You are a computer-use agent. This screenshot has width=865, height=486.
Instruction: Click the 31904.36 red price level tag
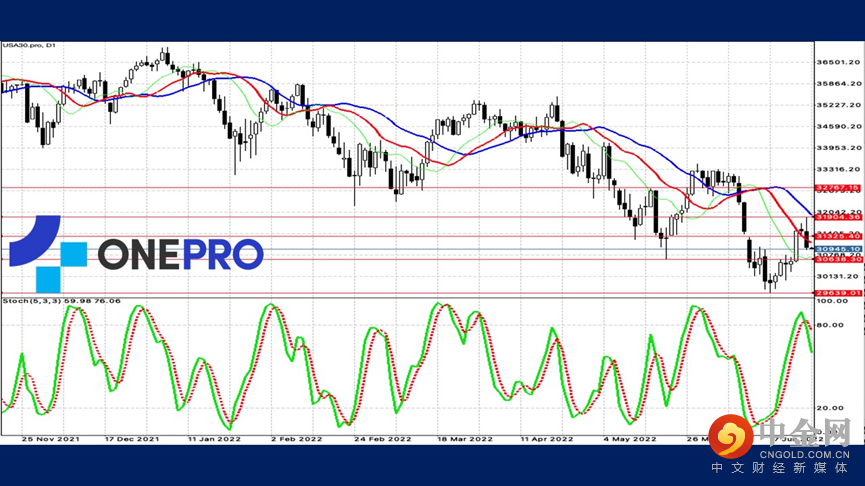pyautogui.click(x=838, y=217)
